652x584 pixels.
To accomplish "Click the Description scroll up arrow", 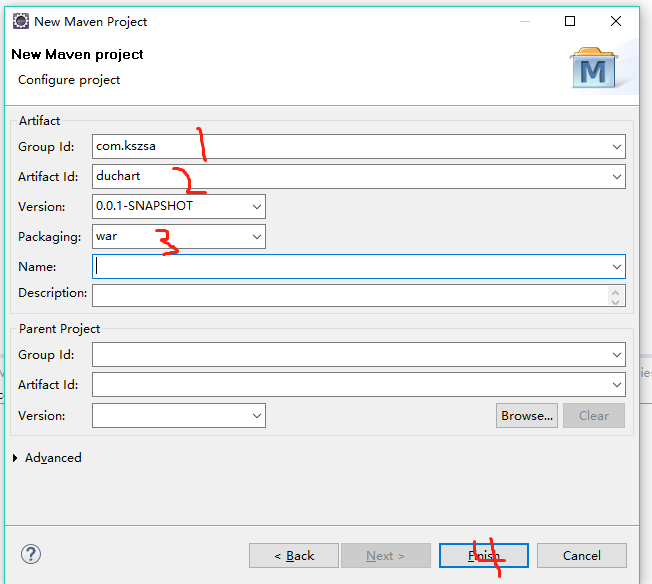I will click(x=616, y=291).
